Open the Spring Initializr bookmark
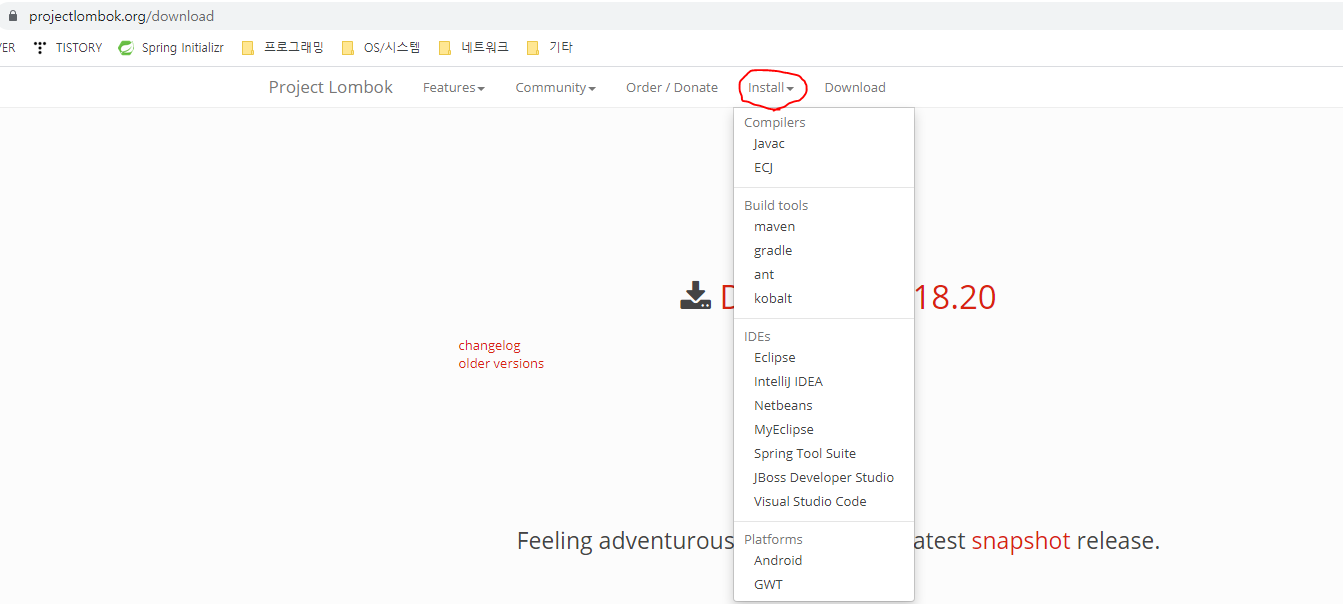Image resolution: width=1343 pixels, height=604 pixels. (171, 47)
